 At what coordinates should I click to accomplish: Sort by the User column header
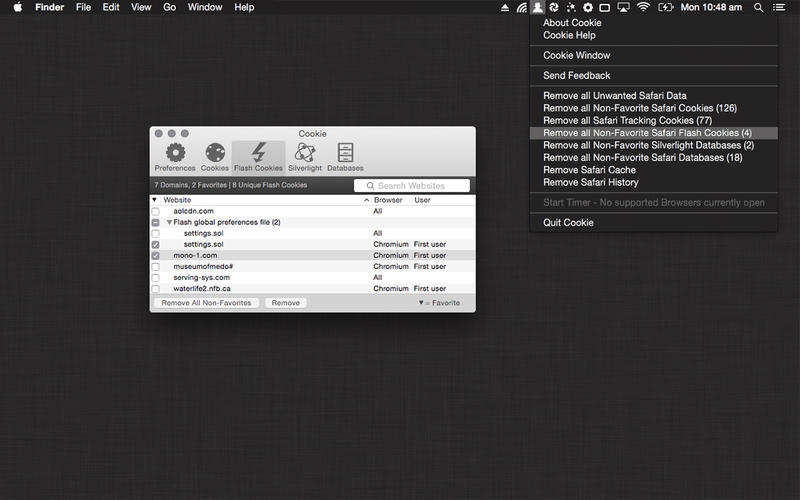422,200
